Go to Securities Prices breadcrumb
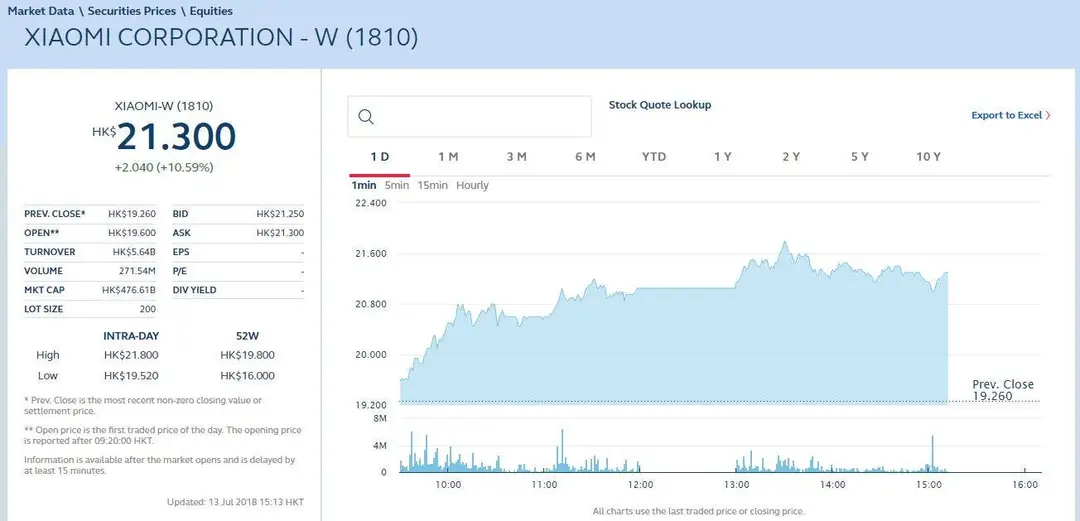 click(132, 11)
